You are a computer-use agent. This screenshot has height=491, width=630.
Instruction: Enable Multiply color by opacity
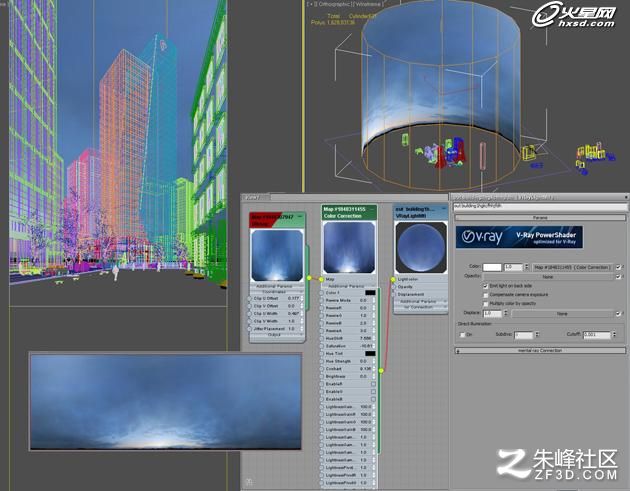[x=486, y=304]
